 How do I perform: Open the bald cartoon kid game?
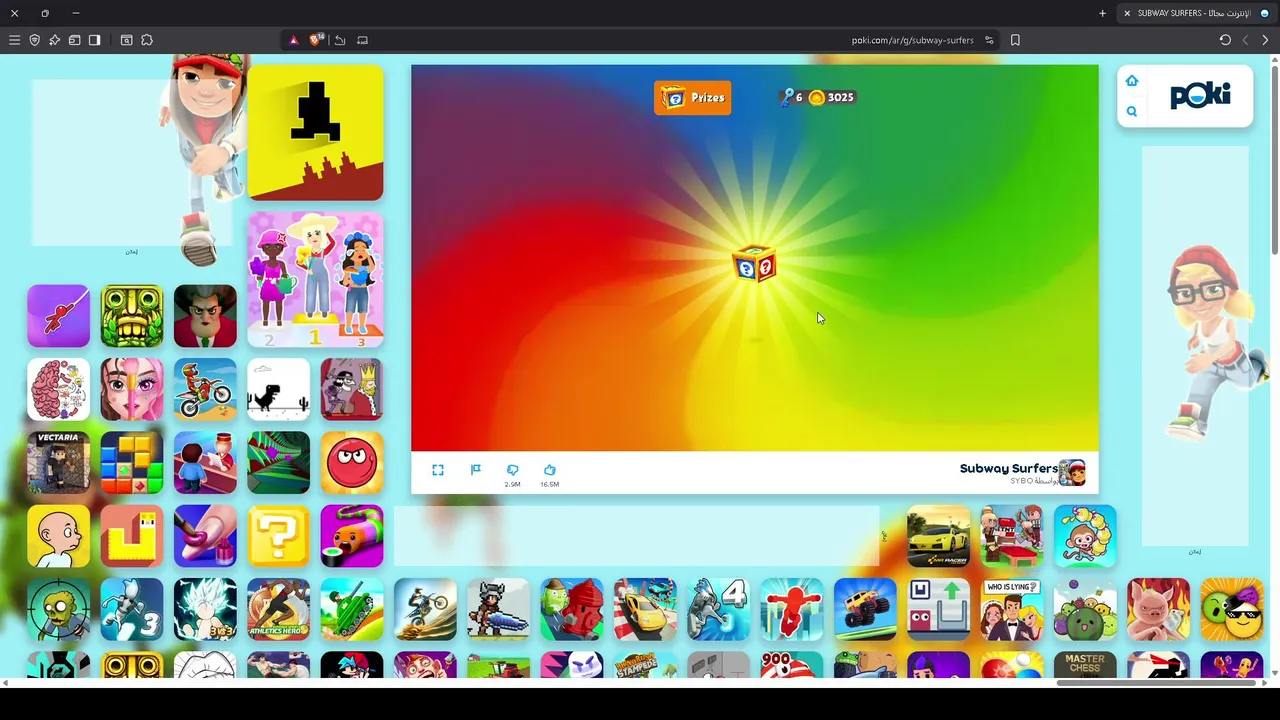coord(58,536)
